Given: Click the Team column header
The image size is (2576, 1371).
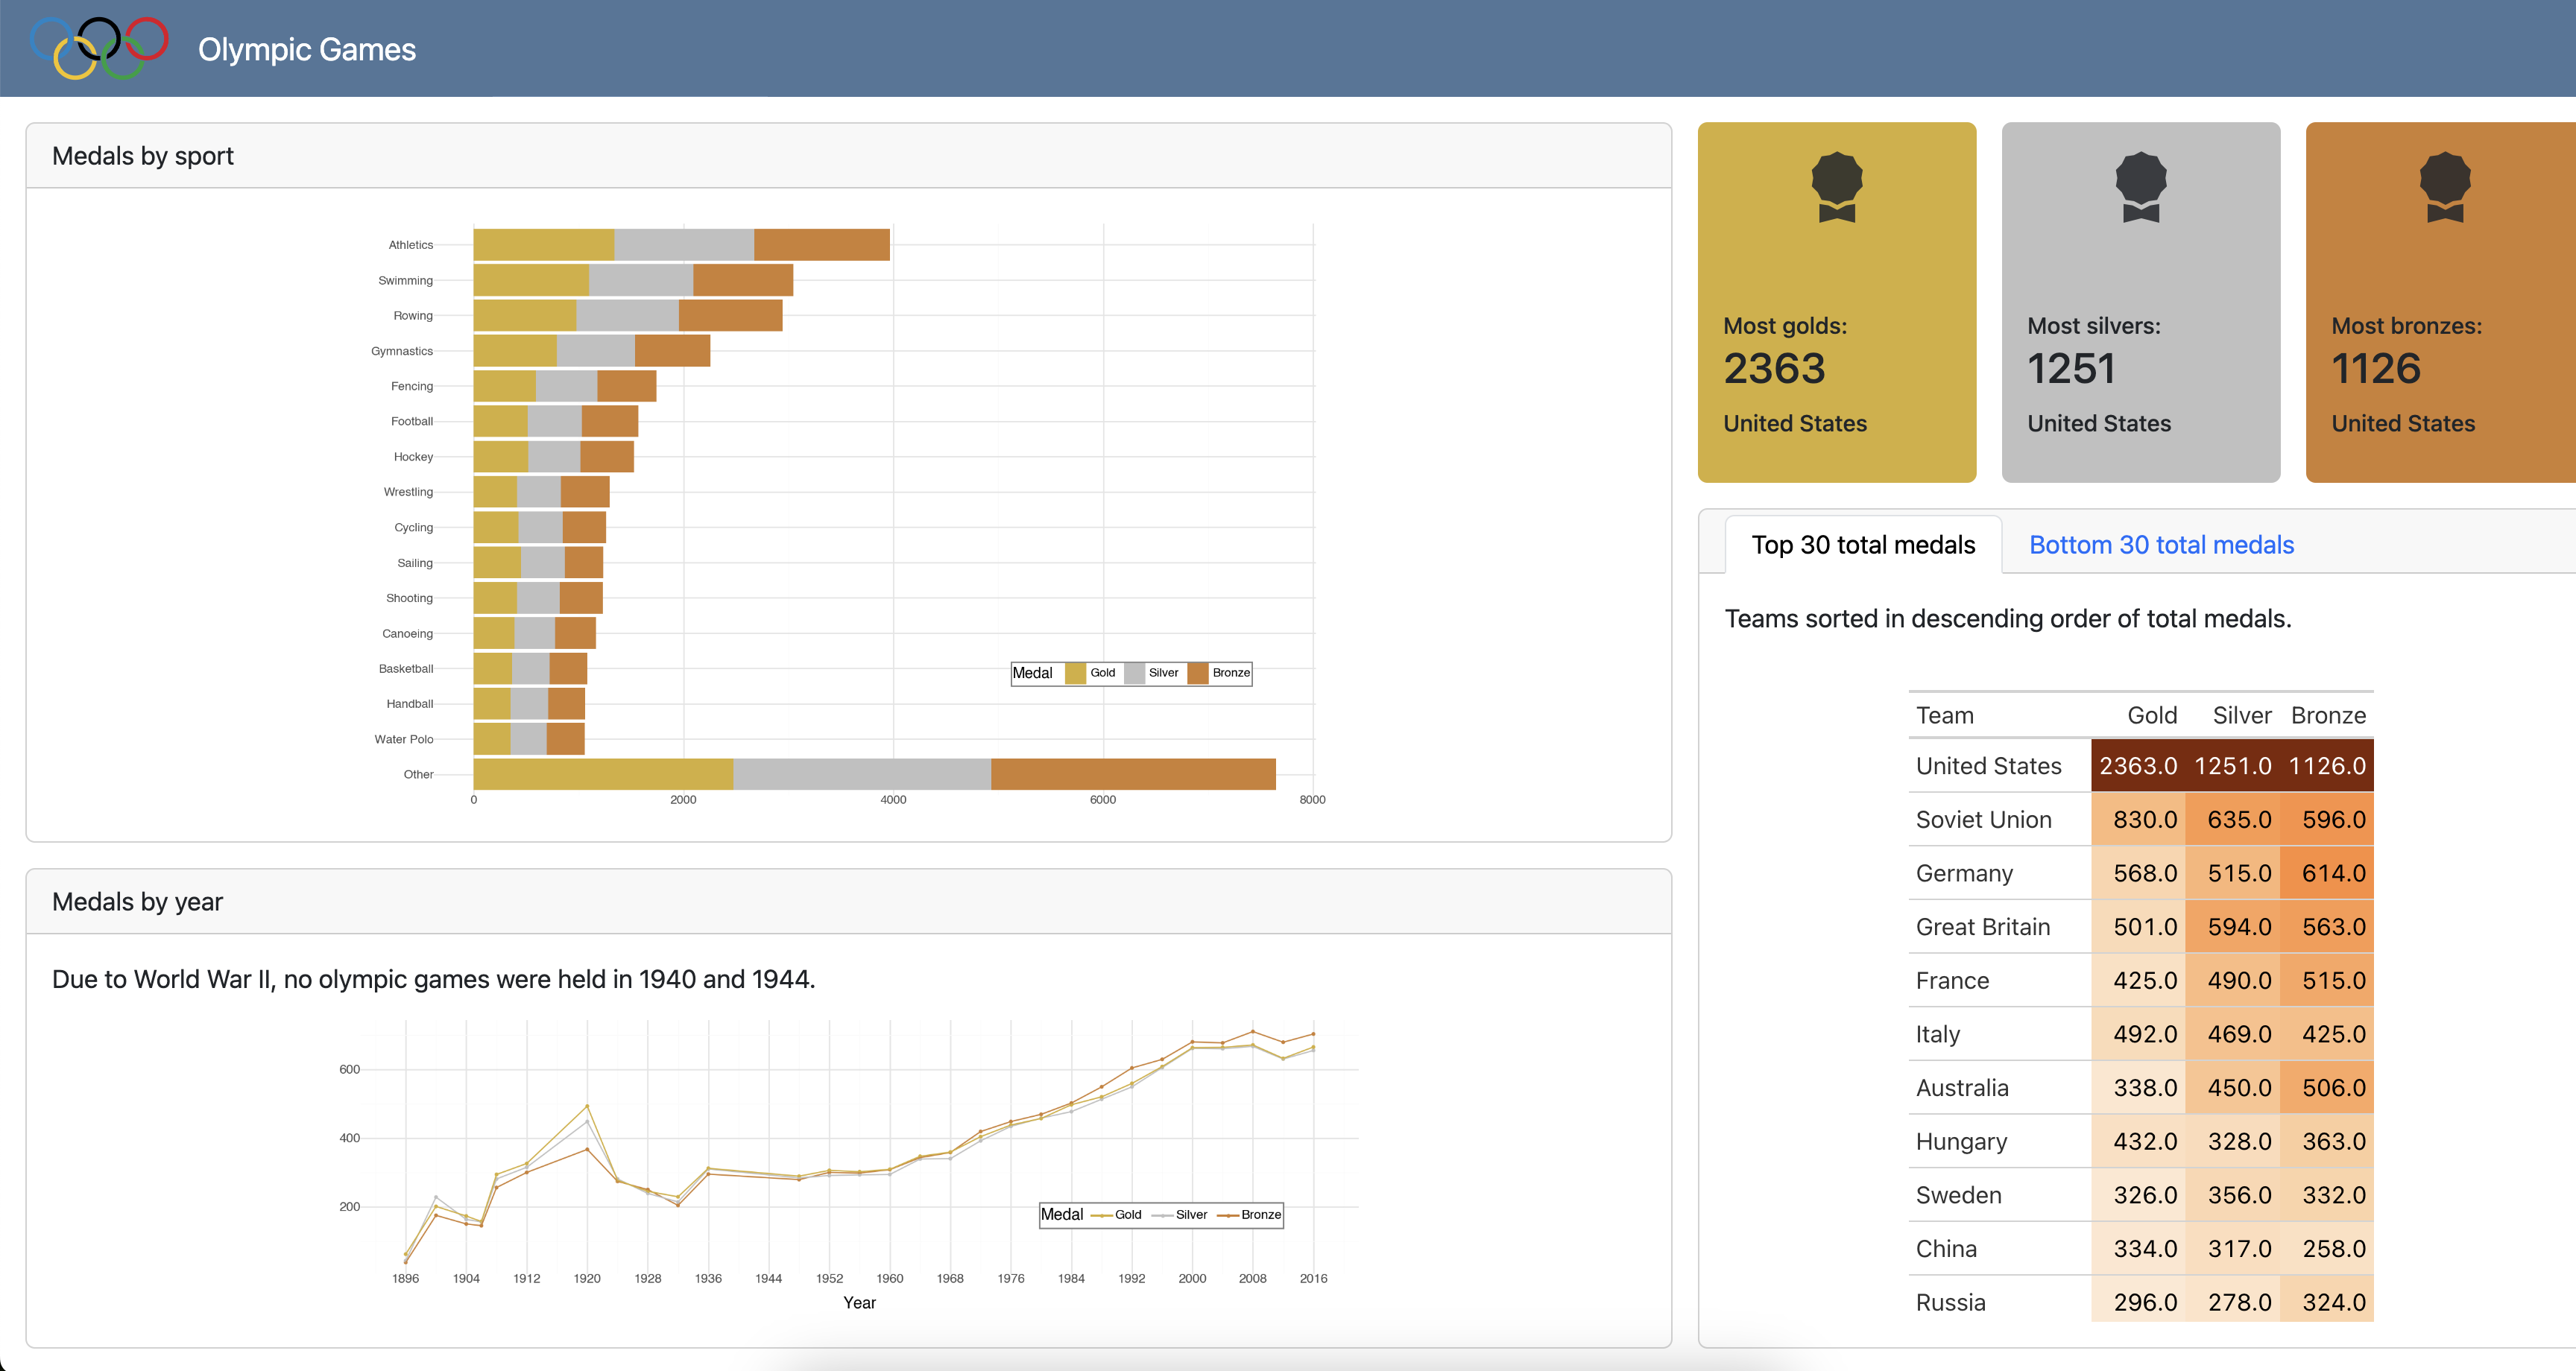Looking at the screenshot, I should (1944, 715).
